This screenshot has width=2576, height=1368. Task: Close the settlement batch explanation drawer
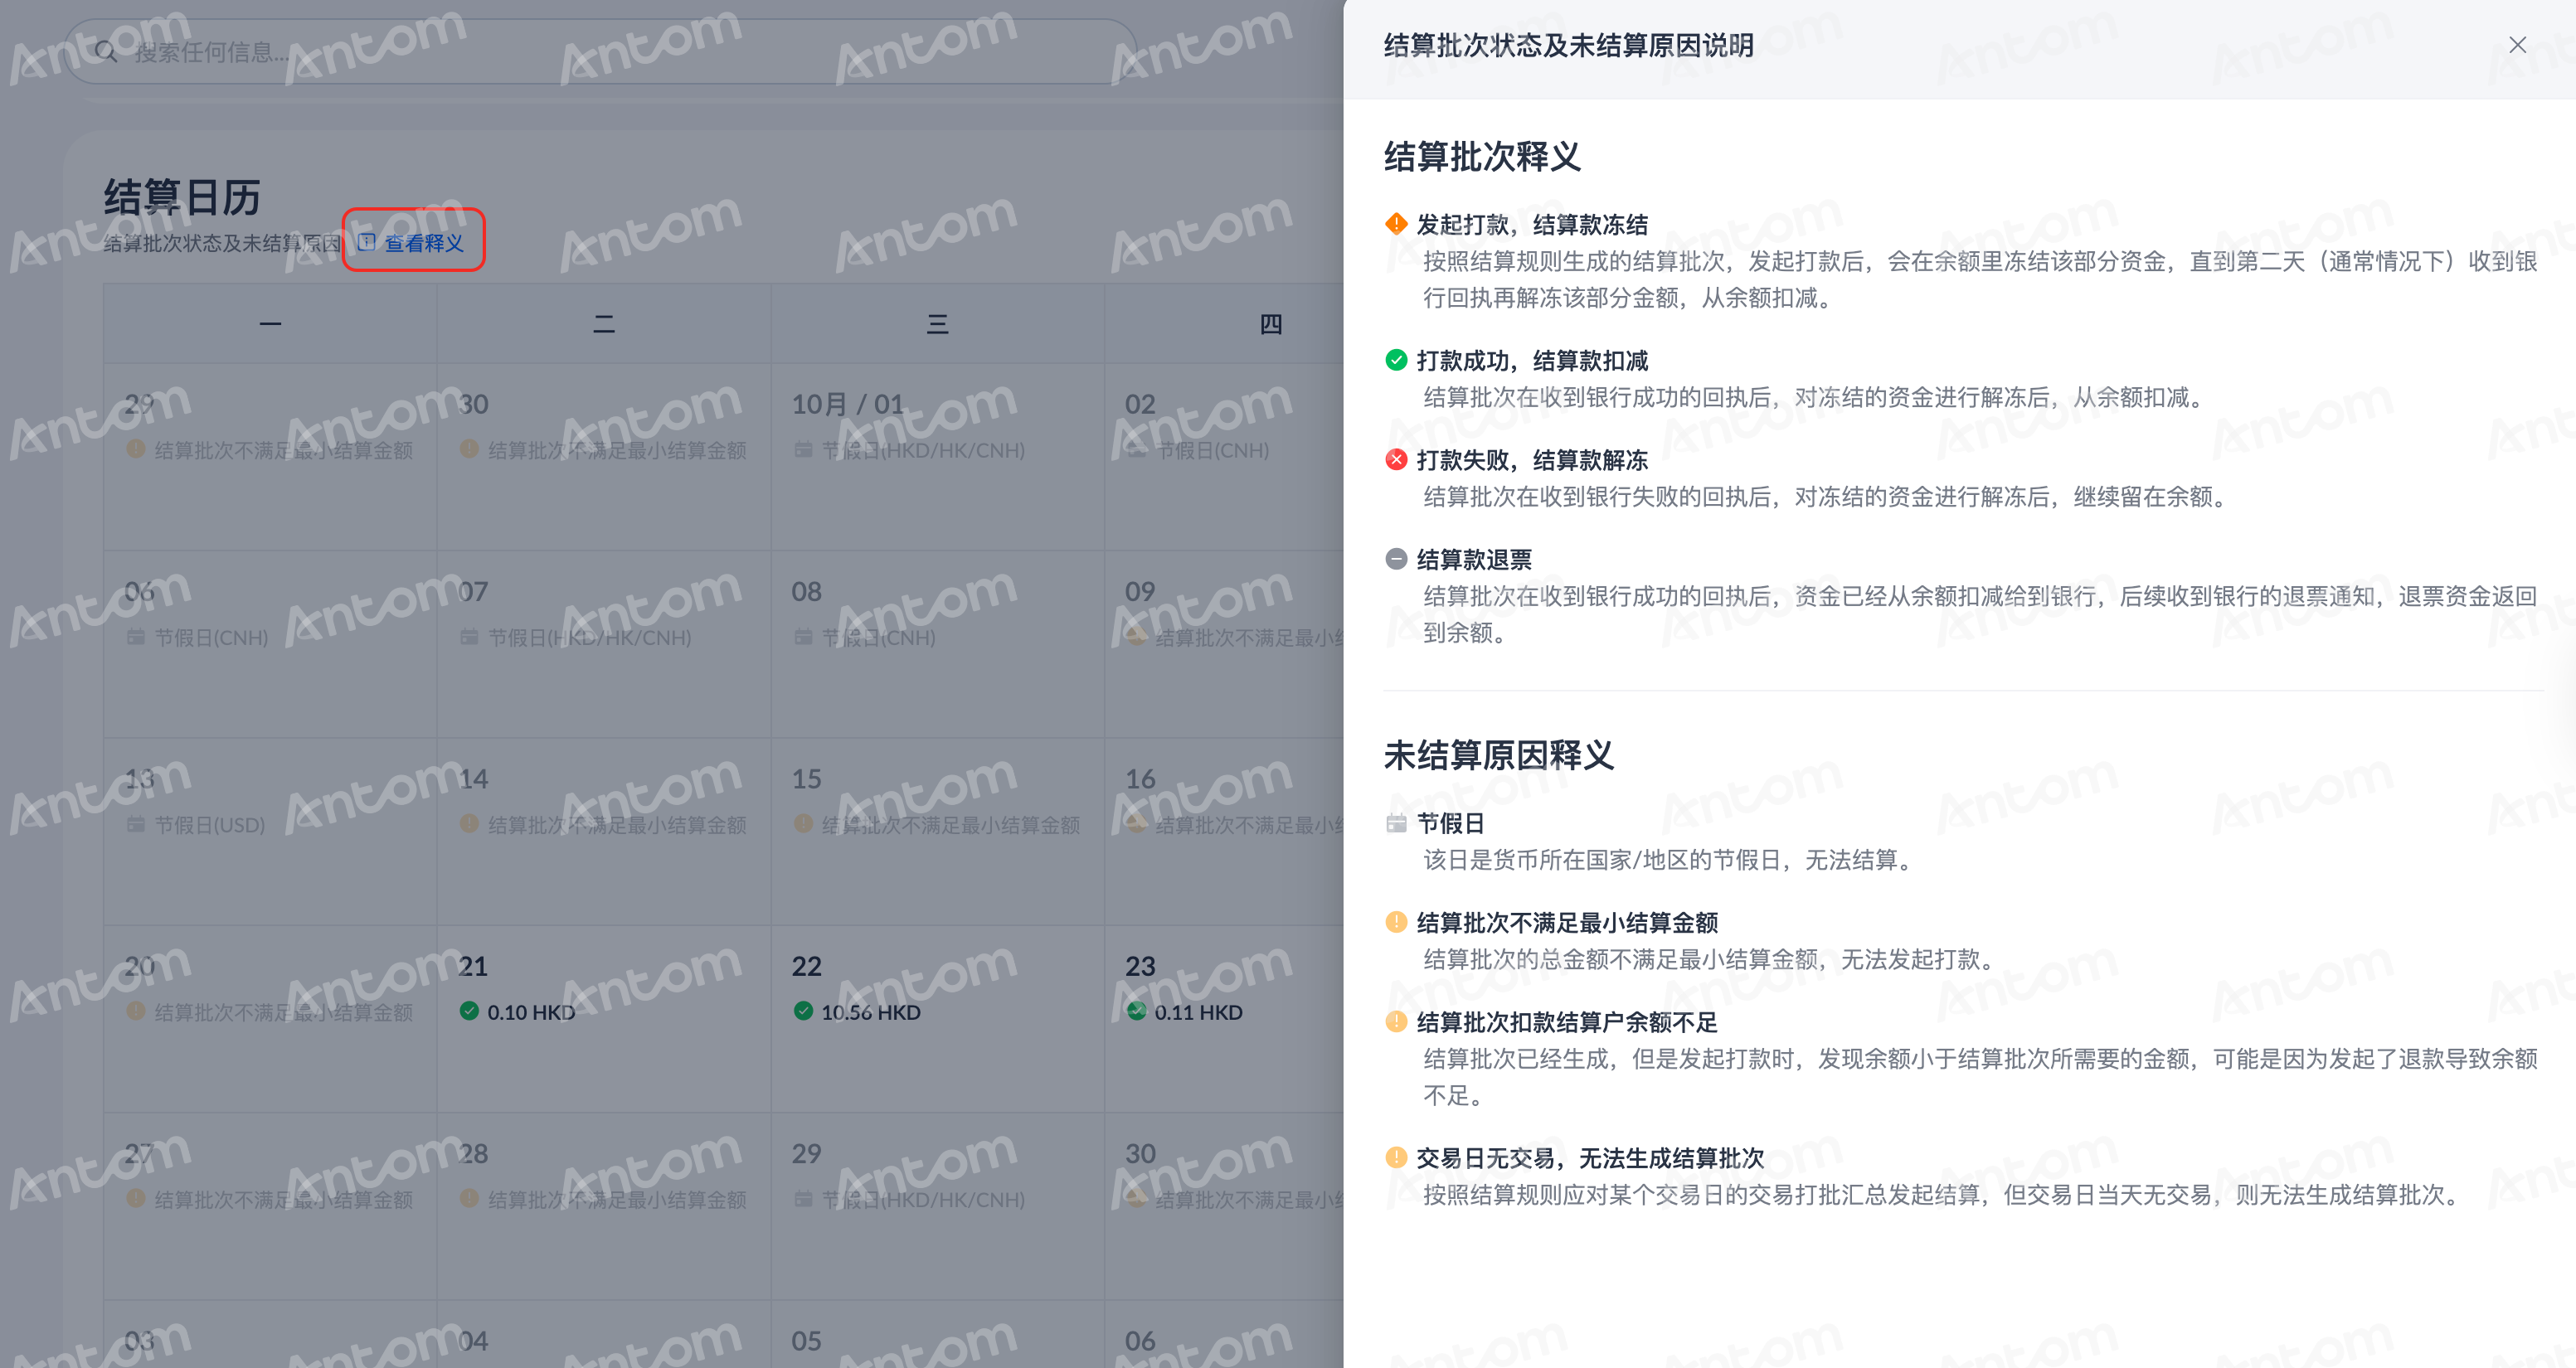coord(2517,45)
